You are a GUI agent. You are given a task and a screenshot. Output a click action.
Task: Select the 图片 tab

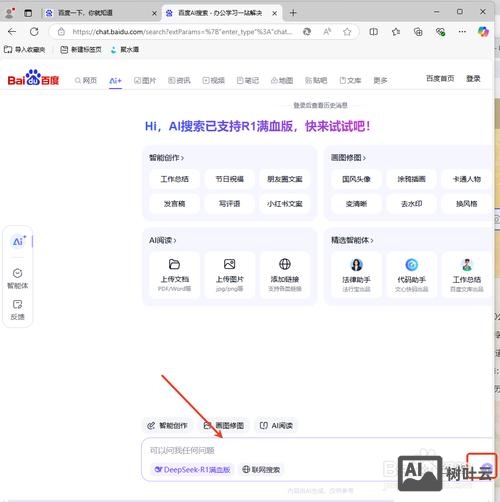145,80
